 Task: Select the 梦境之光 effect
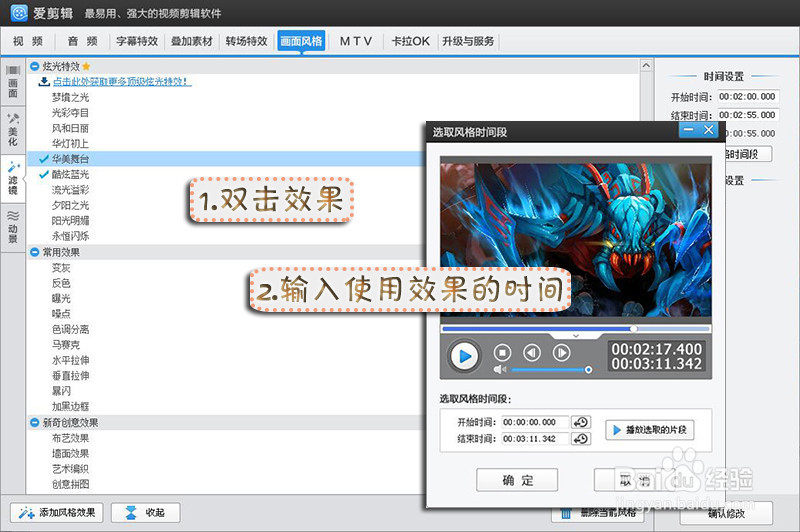[70, 97]
